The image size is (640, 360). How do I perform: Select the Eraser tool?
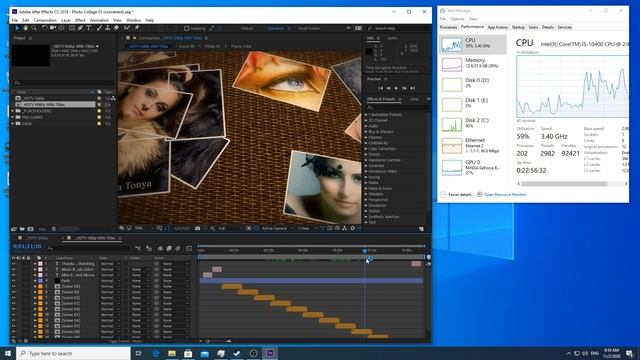(116, 28)
